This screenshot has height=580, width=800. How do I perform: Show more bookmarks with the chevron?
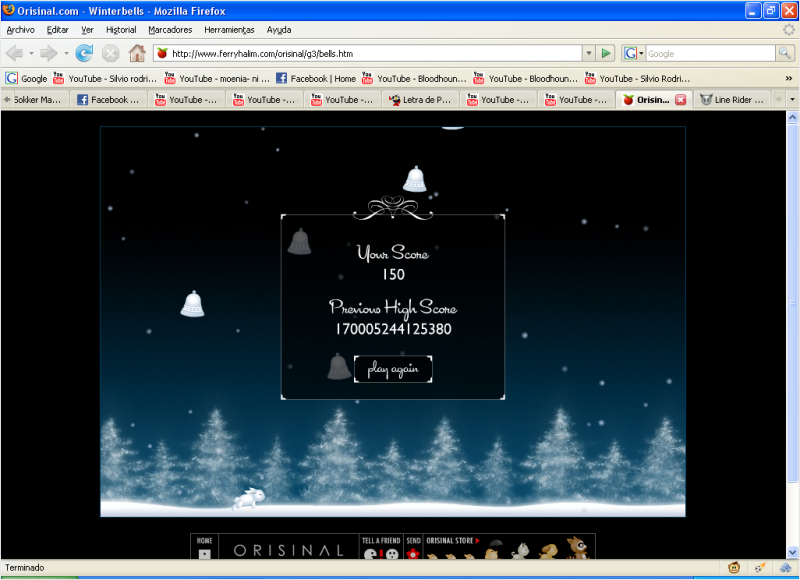pyautogui.click(x=788, y=78)
